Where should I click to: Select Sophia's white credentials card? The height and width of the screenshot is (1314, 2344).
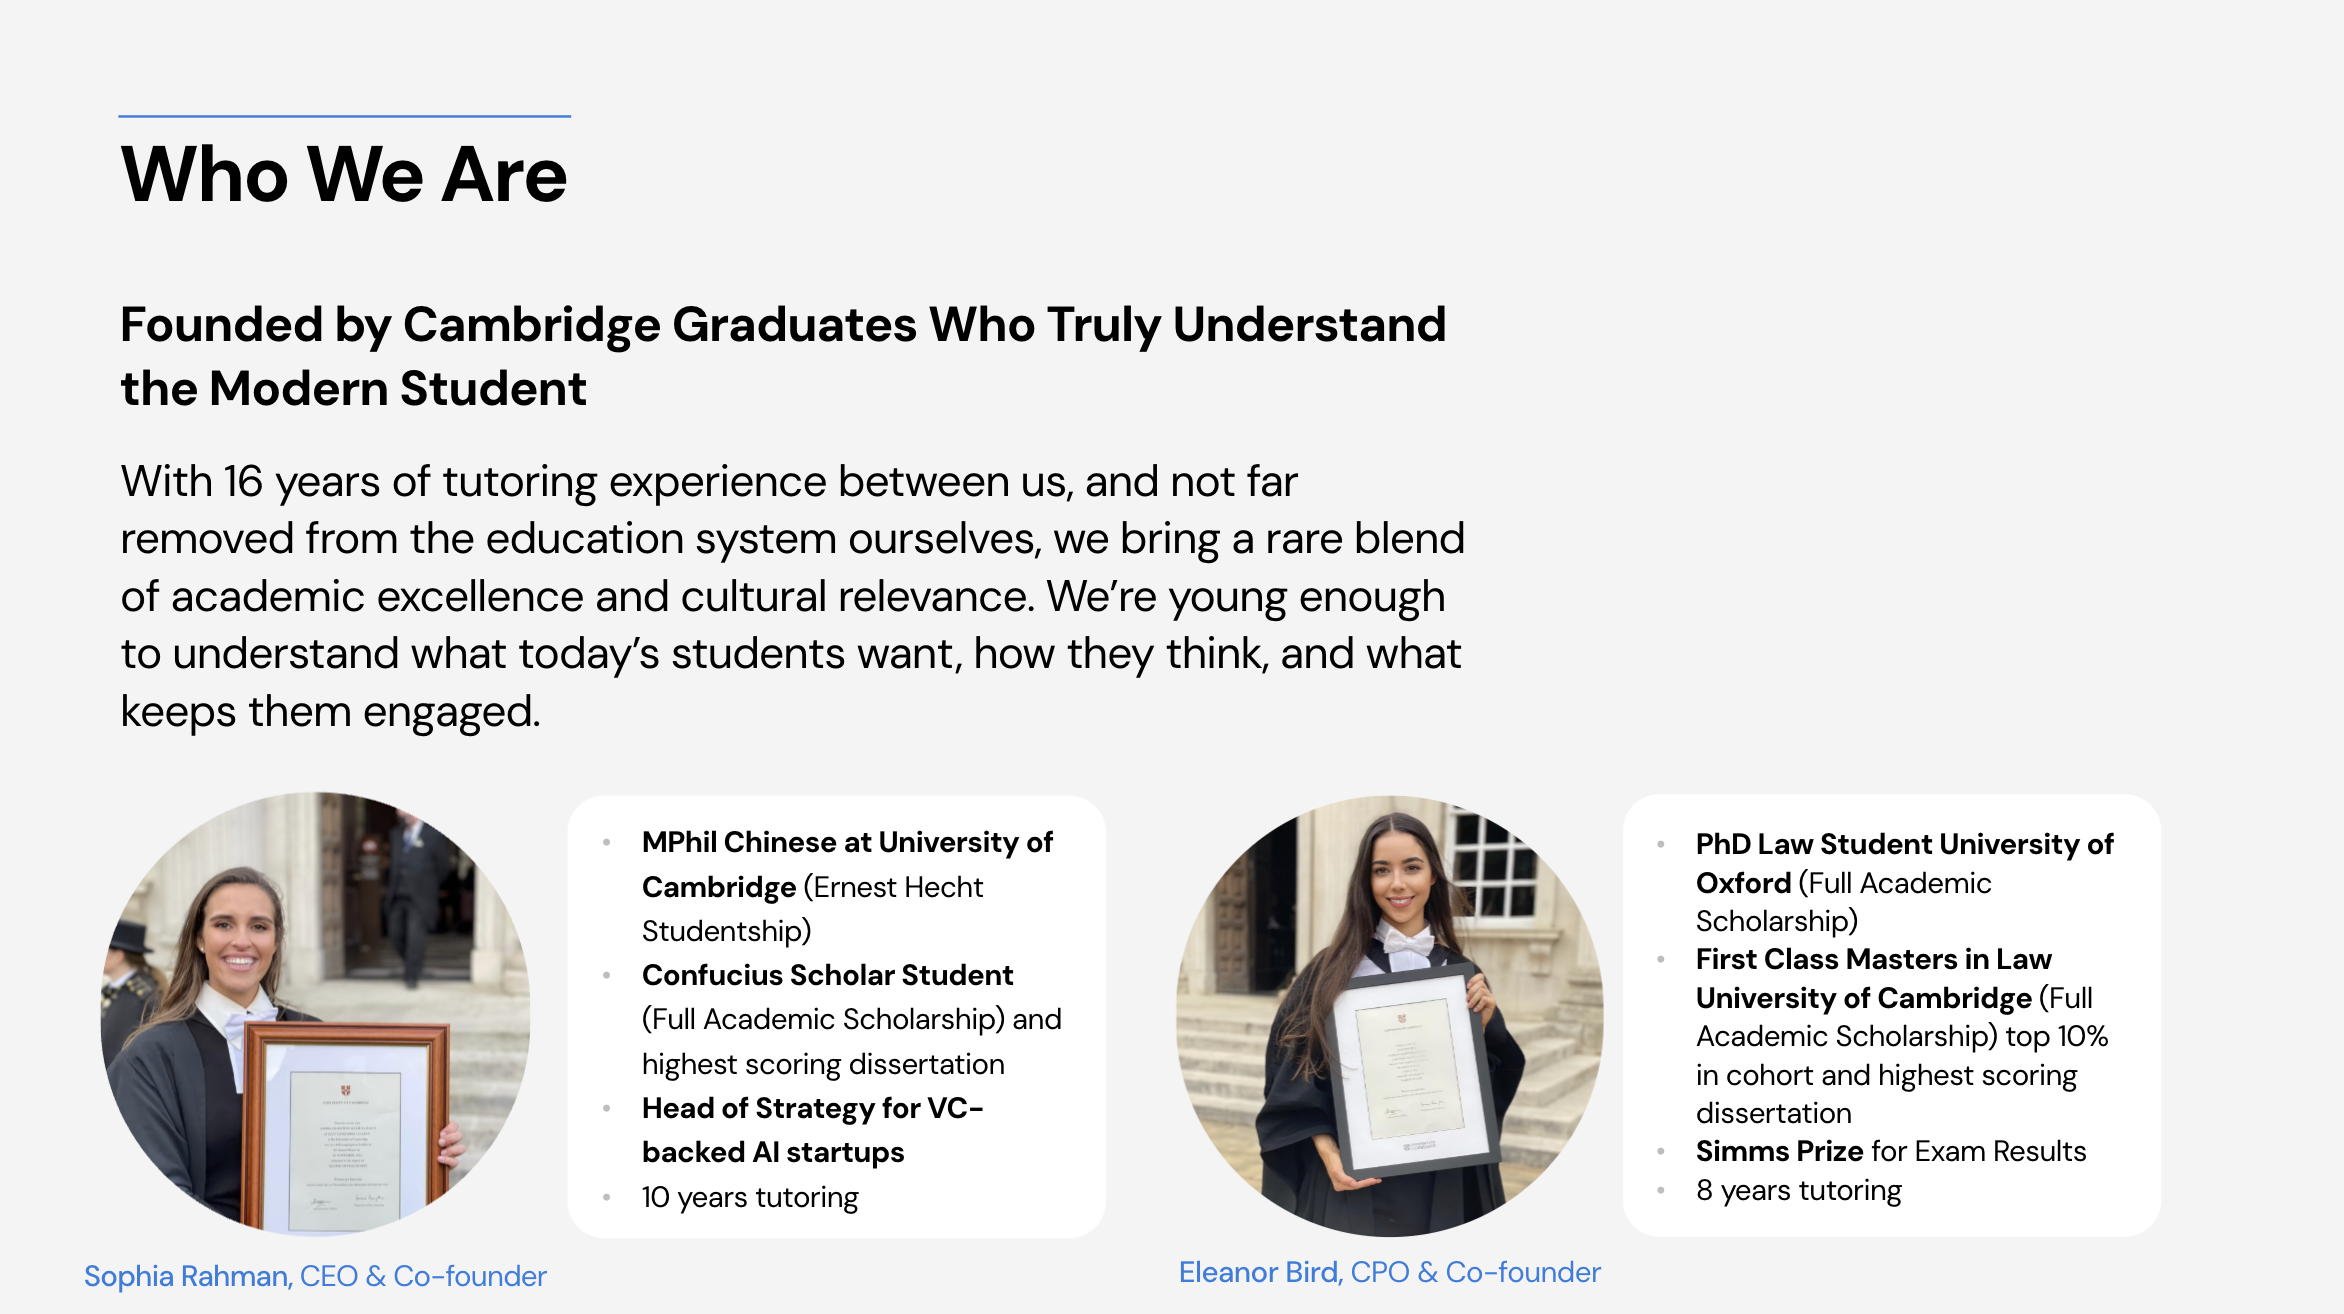pos(837,1017)
